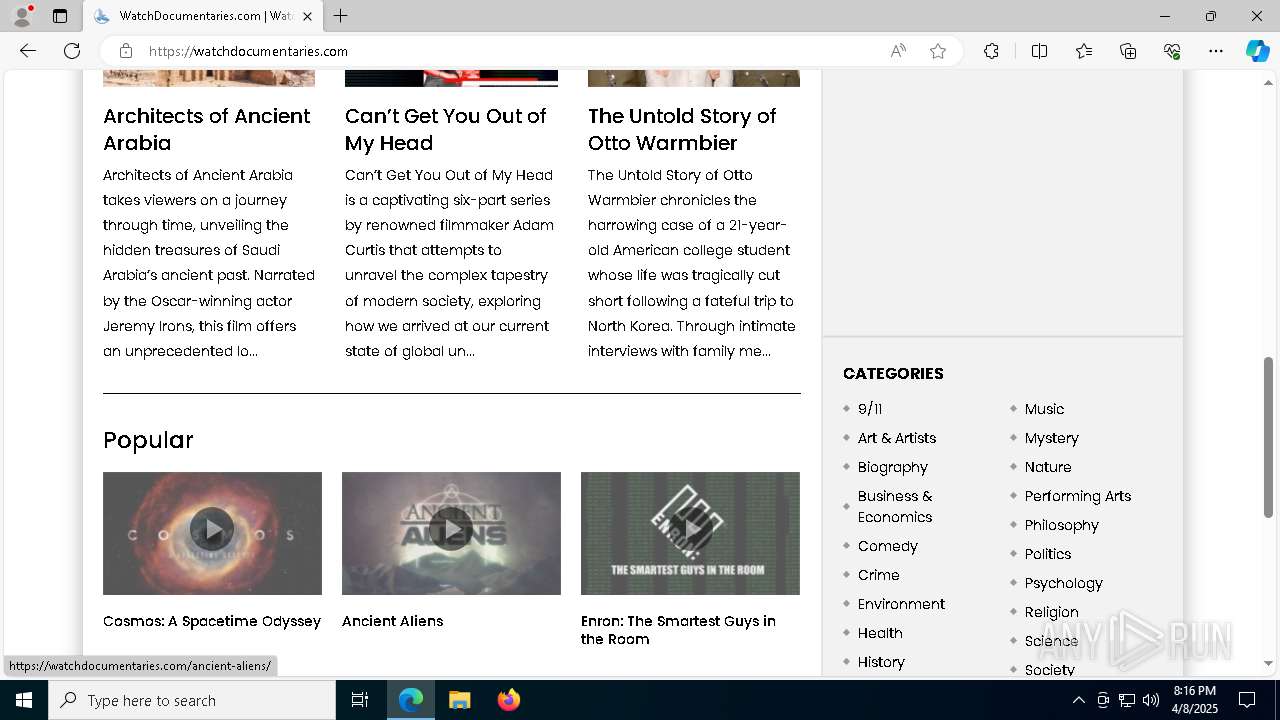This screenshot has height=720, width=1280.
Task: Close the WatchDocumentaries tab
Action: 307,16
